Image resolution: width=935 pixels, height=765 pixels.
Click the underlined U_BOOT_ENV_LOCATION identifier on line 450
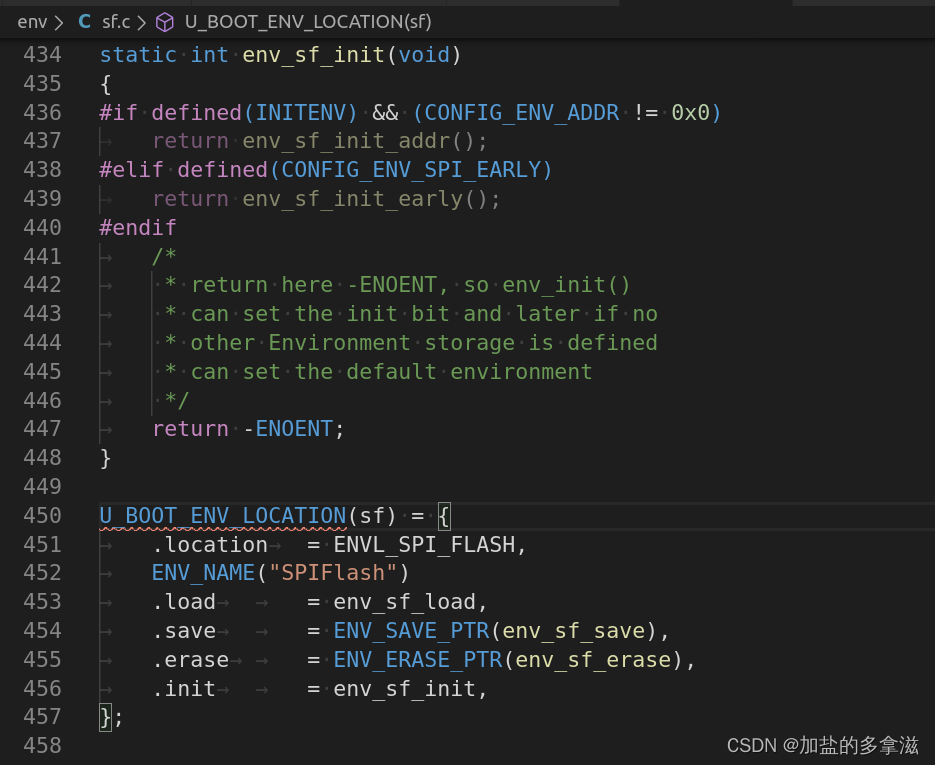click(222, 515)
